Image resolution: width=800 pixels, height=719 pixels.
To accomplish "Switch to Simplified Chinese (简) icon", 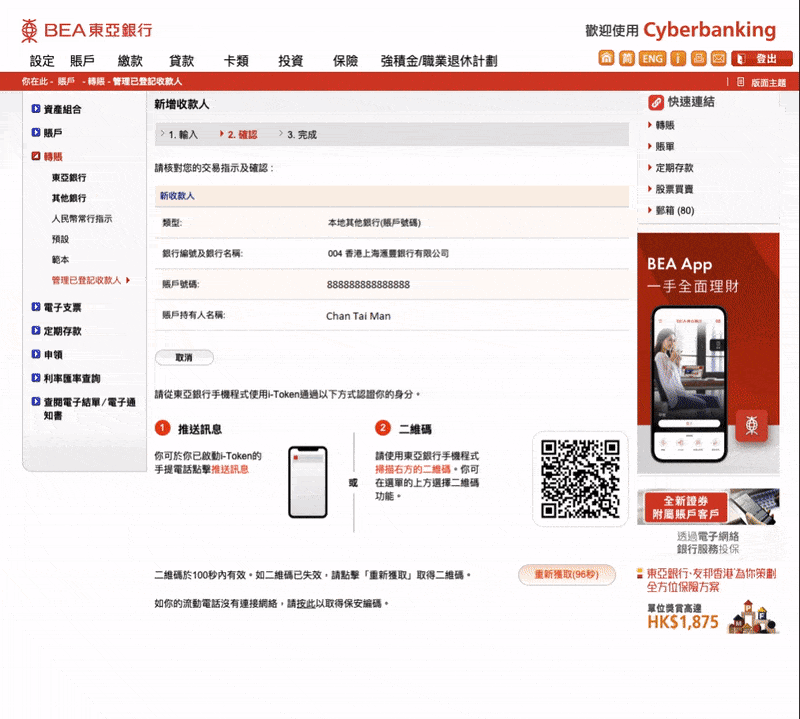I will (627, 58).
